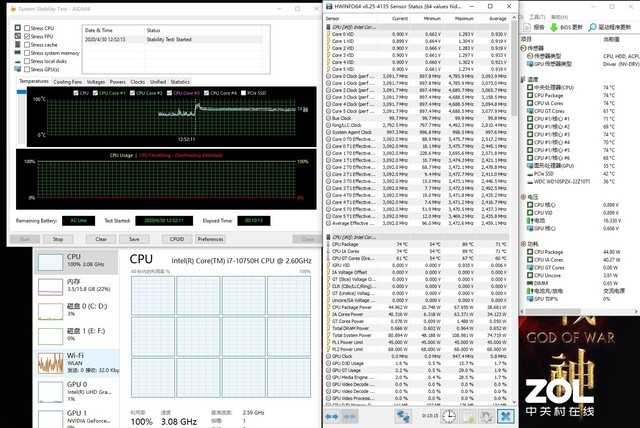Screen dimensions: 640x428
Task: Uncheck the Stress FPU option
Action: coord(27,36)
